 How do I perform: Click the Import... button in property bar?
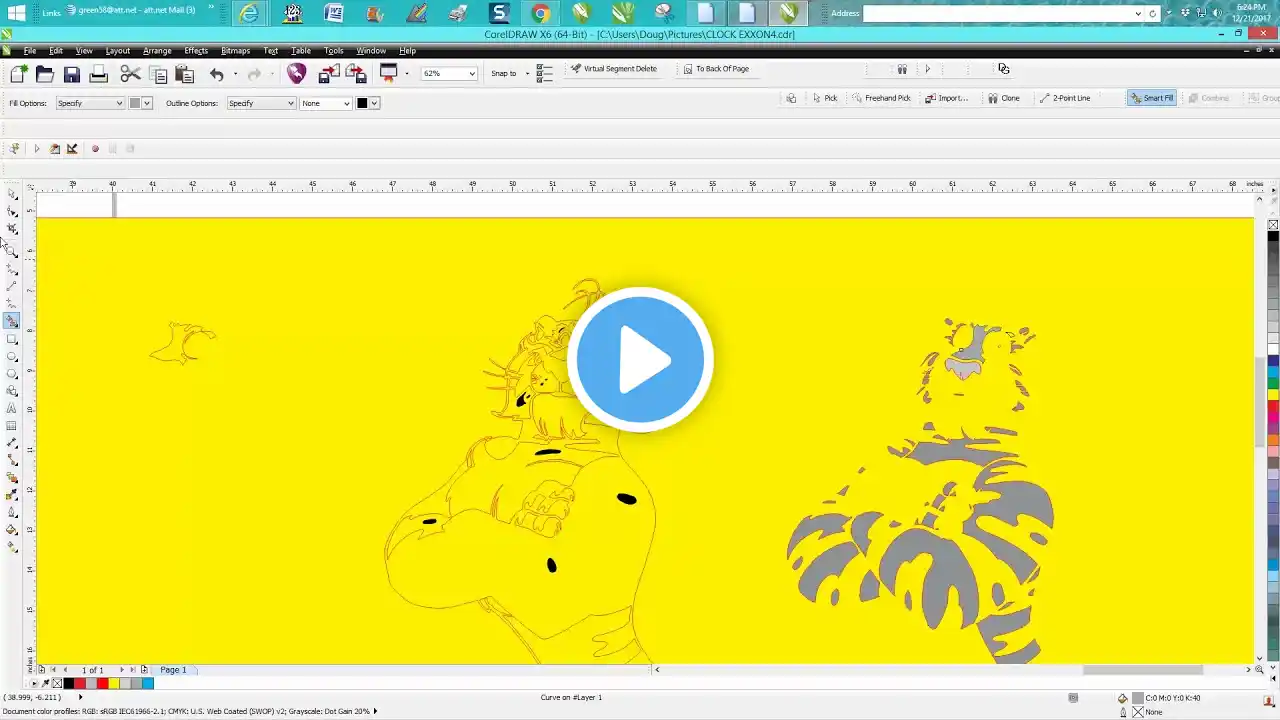pos(946,98)
